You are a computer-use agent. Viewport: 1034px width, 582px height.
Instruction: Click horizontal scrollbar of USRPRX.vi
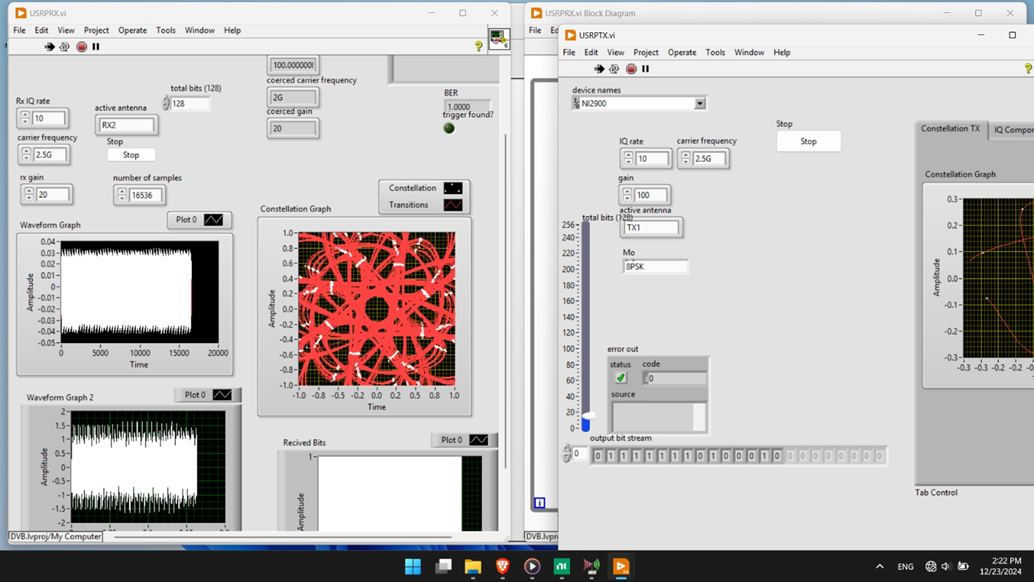[284, 537]
